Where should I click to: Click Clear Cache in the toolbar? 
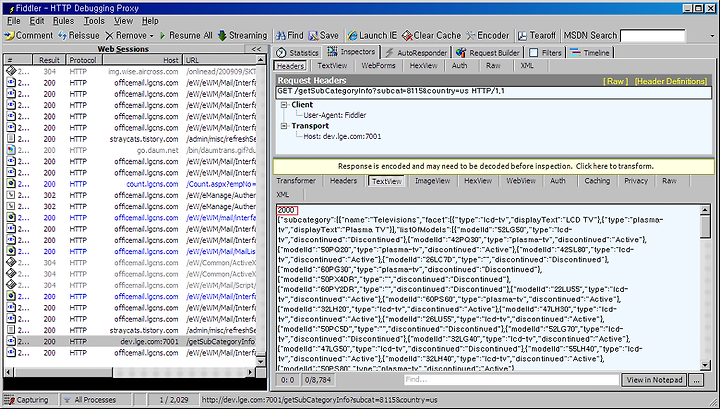pyautogui.click(x=431, y=36)
